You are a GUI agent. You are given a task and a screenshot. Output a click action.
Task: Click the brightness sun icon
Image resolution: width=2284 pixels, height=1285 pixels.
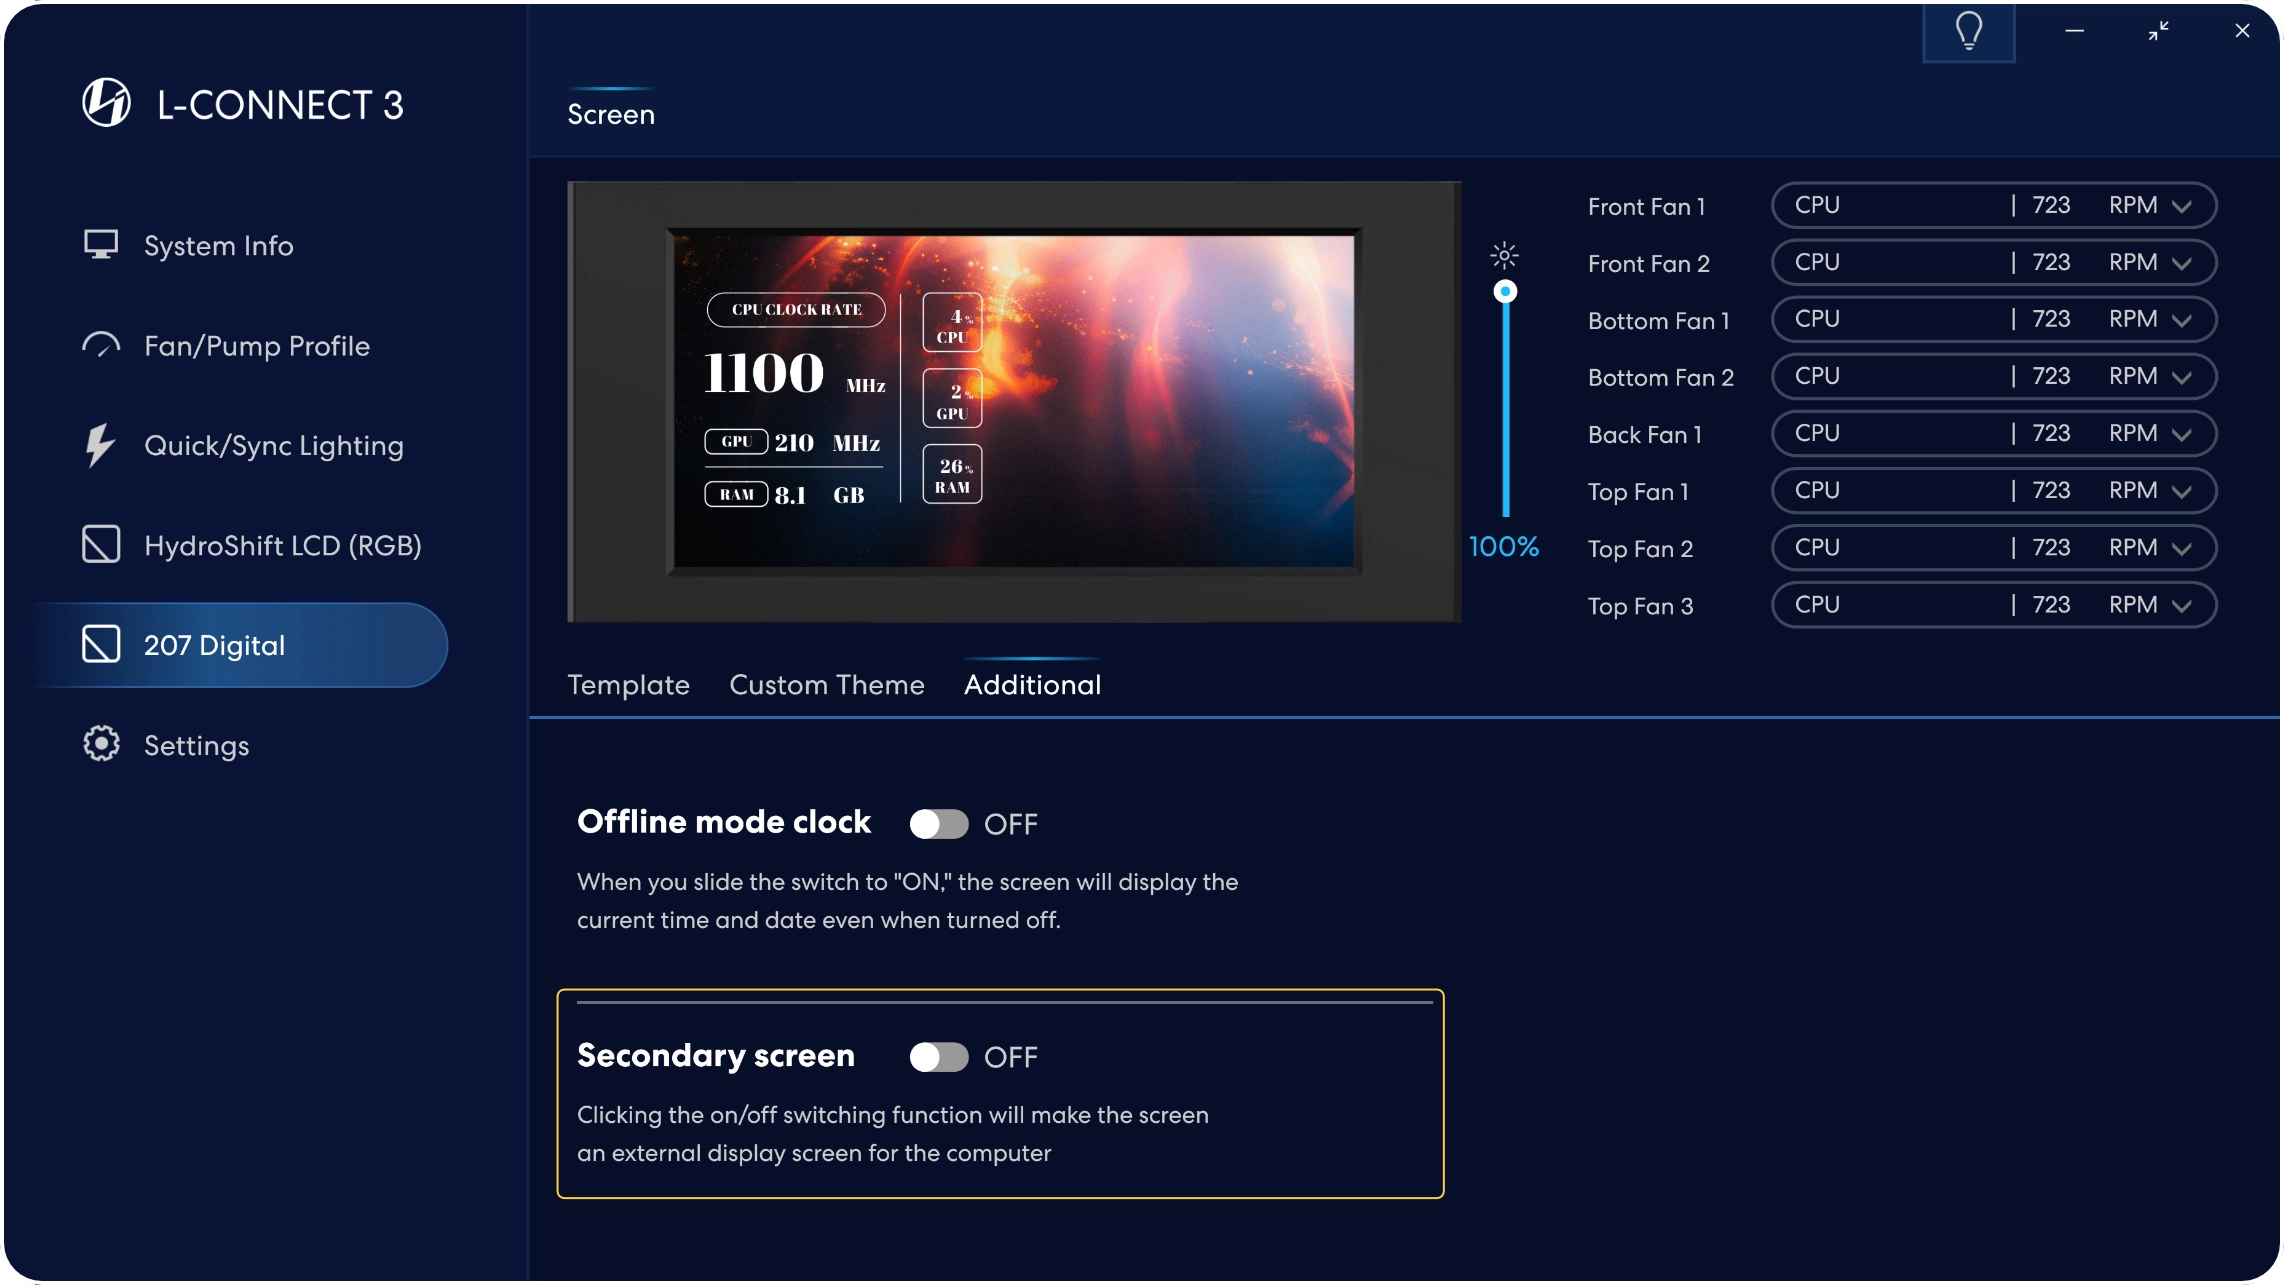pos(1504,256)
